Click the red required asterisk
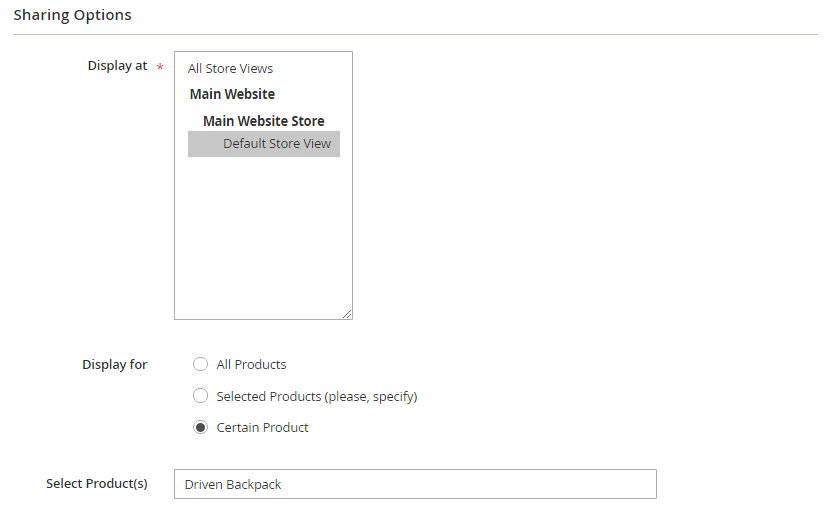 (160, 67)
